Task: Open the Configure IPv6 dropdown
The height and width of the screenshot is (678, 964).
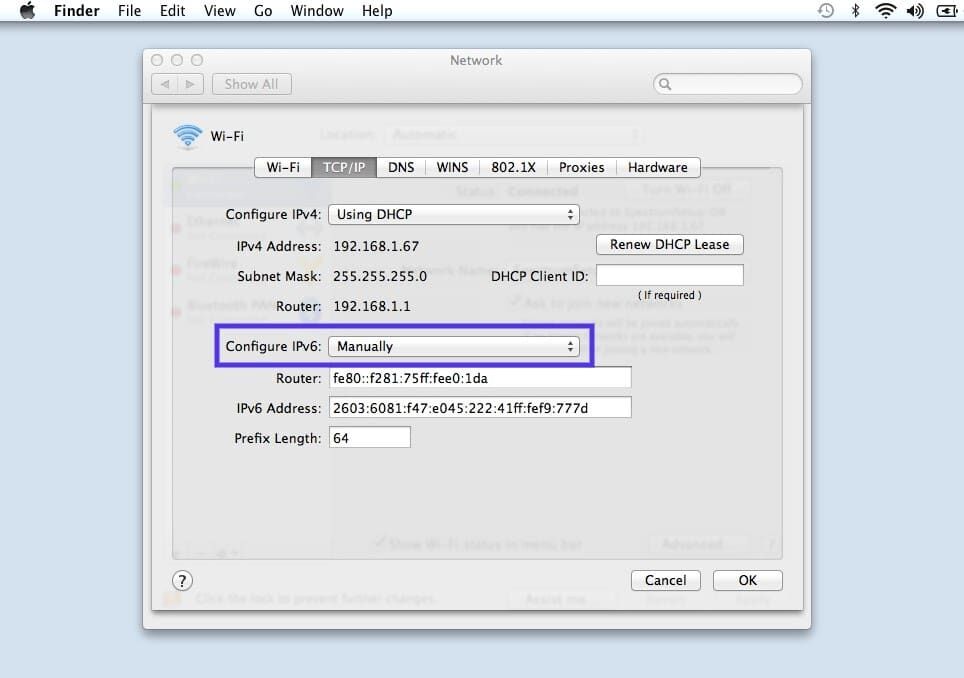Action: pos(454,346)
